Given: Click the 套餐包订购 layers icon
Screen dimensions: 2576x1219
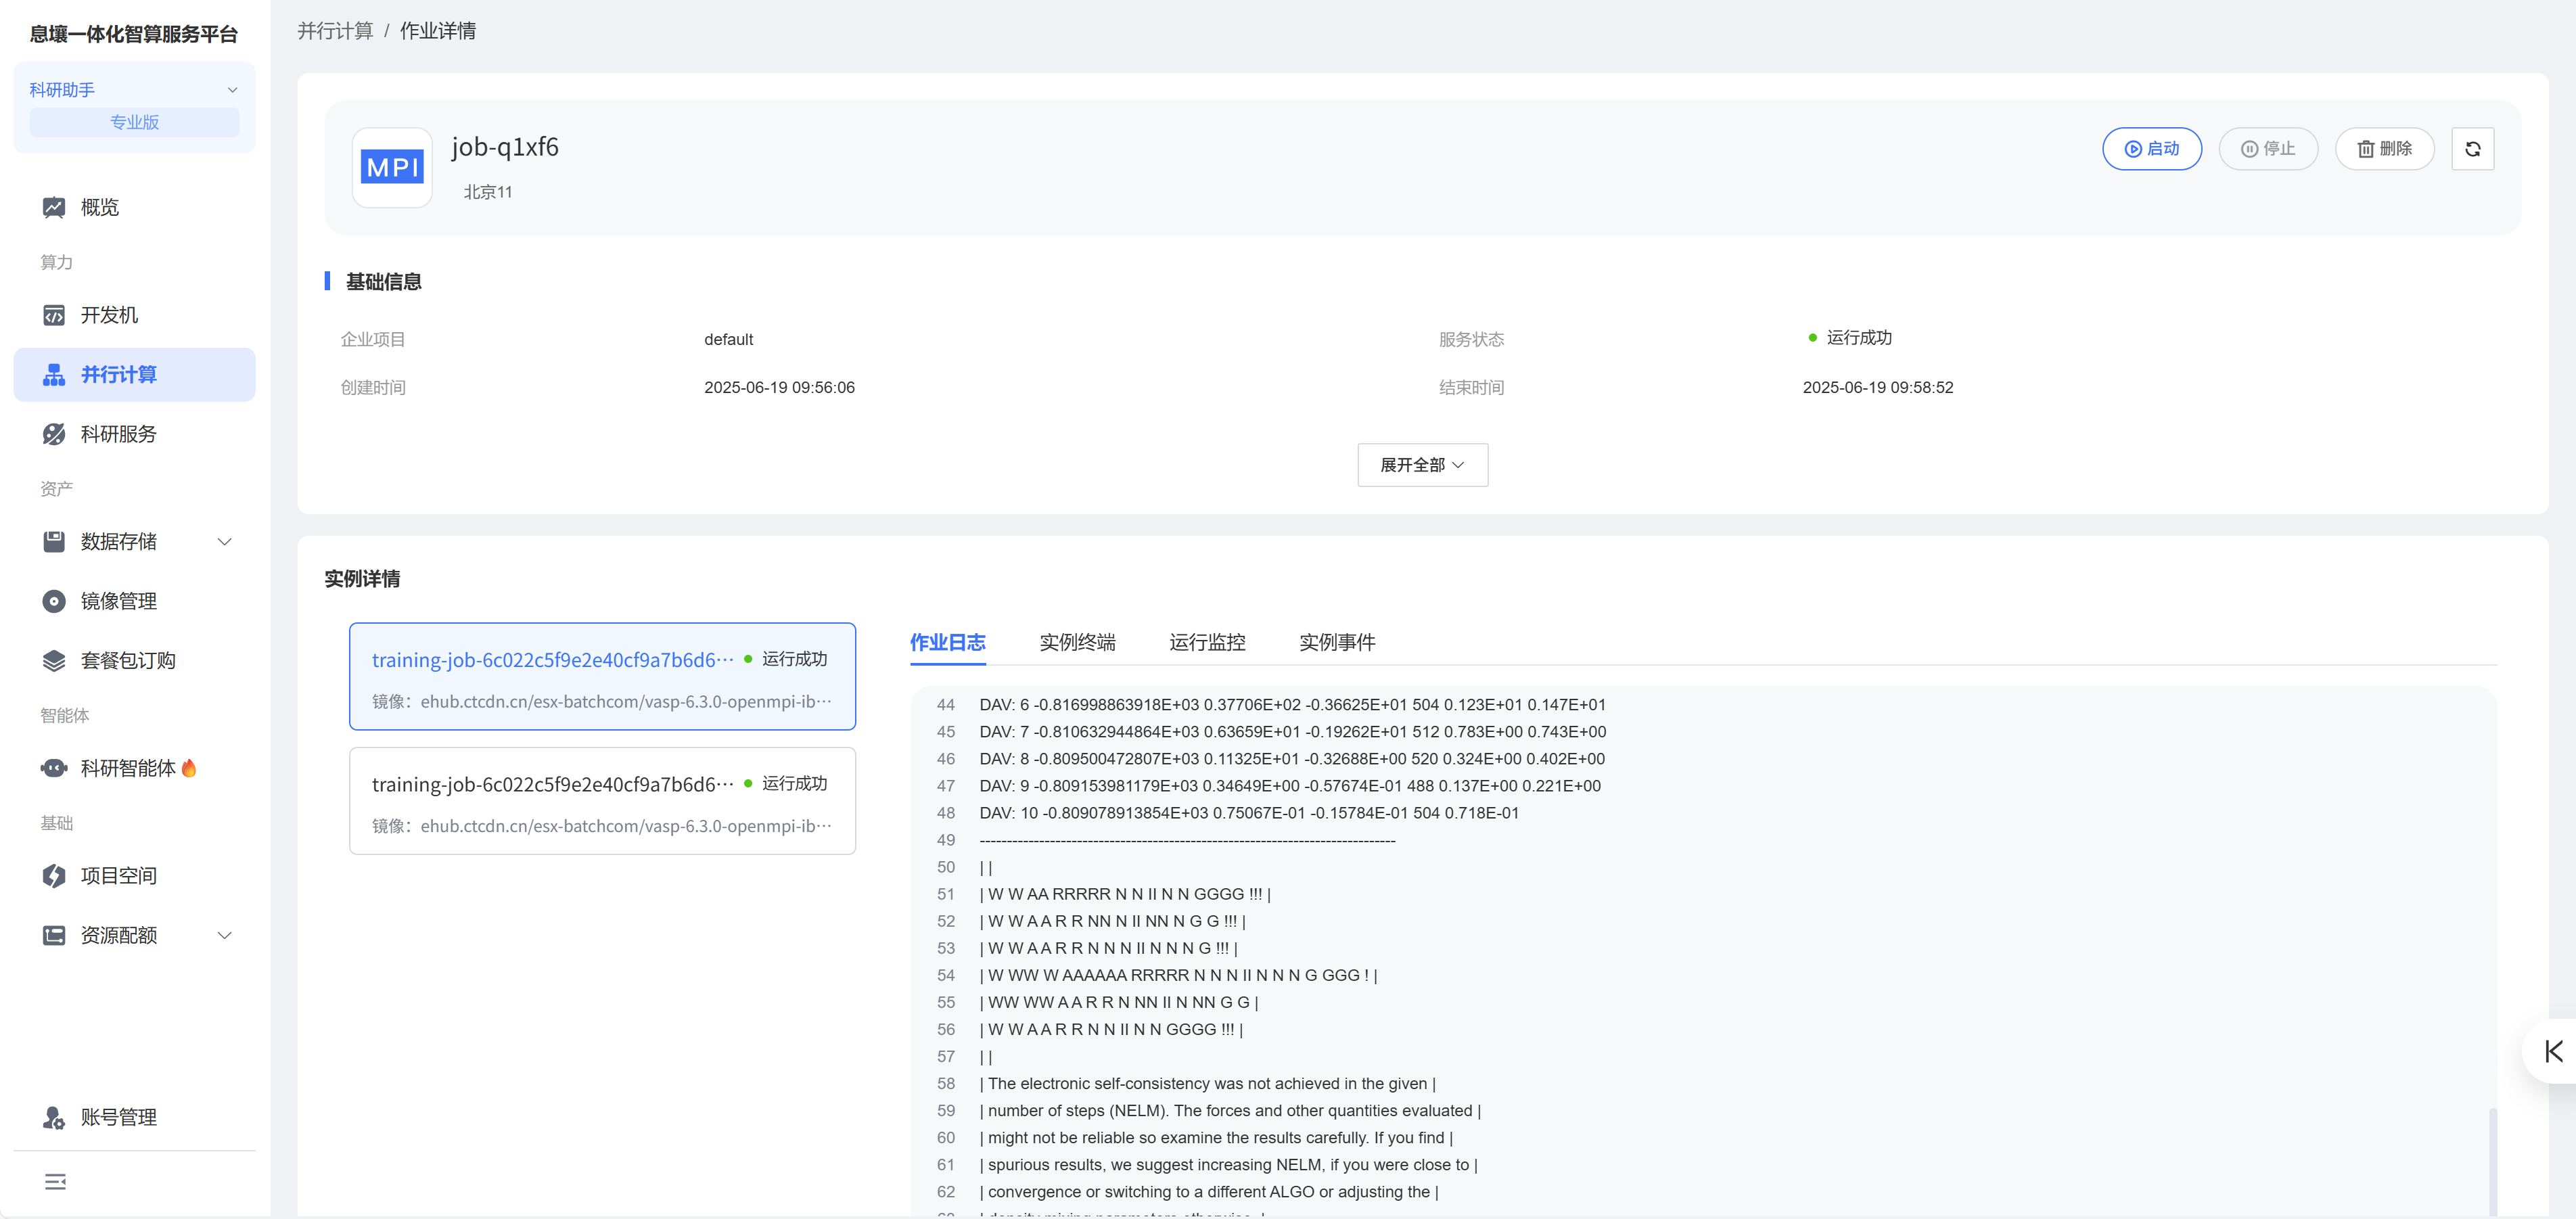Looking at the screenshot, I should [x=54, y=660].
